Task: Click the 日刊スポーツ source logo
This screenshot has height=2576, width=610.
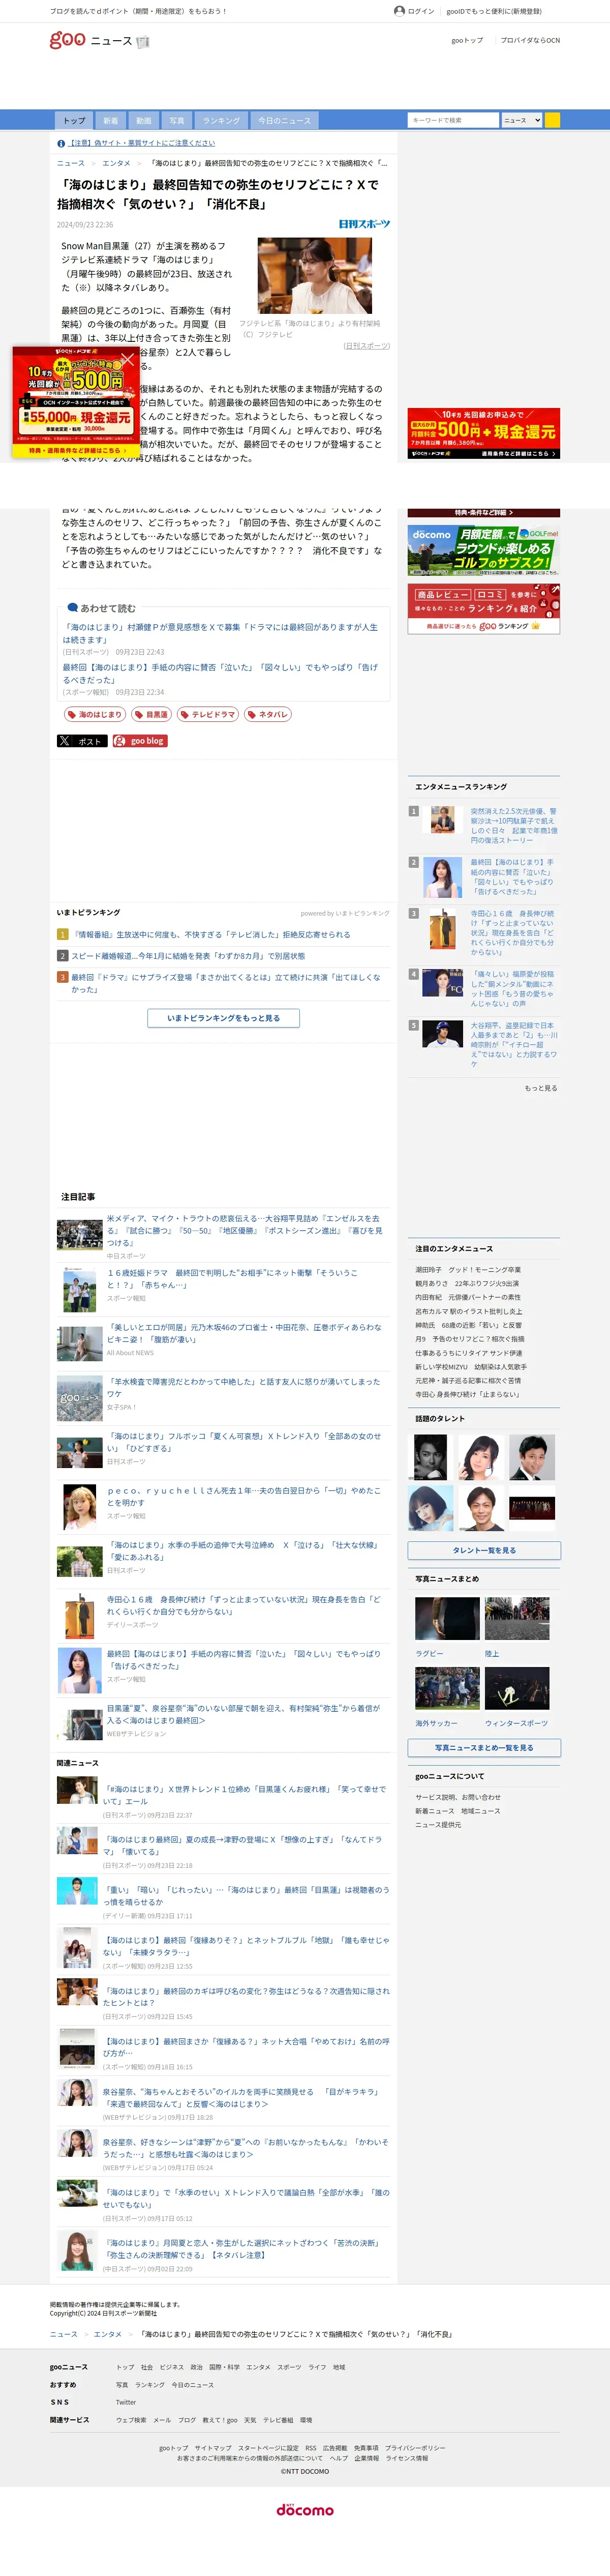Action: pos(364,224)
